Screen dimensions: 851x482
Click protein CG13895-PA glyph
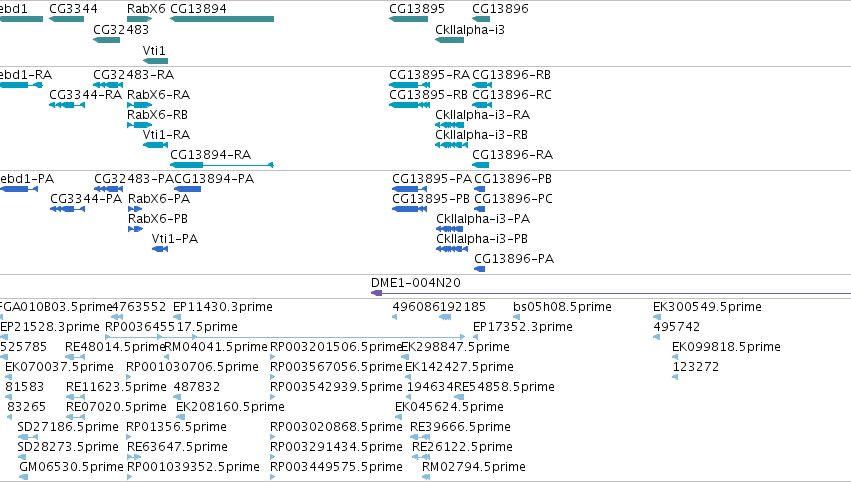point(409,189)
